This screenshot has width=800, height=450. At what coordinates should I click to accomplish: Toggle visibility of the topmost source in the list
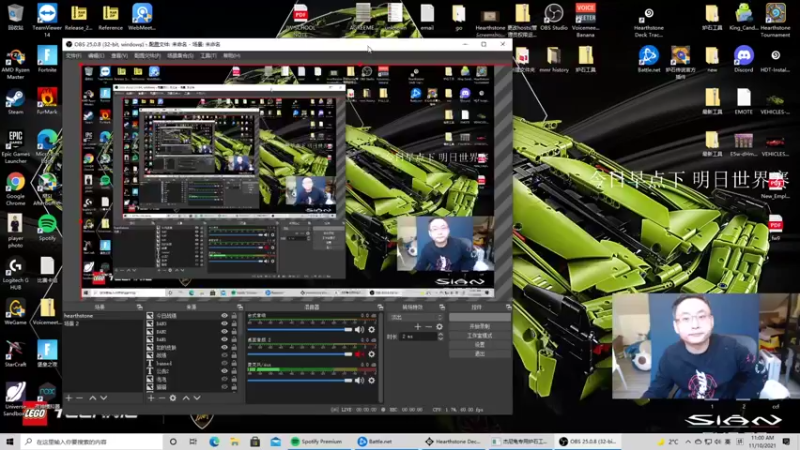pyautogui.click(x=224, y=316)
